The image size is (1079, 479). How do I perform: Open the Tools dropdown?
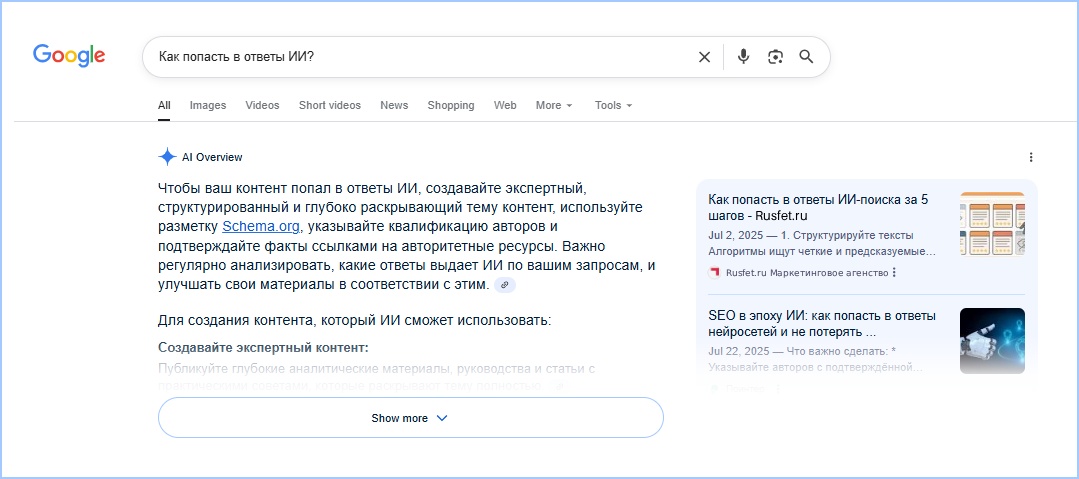[x=614, y=105]
